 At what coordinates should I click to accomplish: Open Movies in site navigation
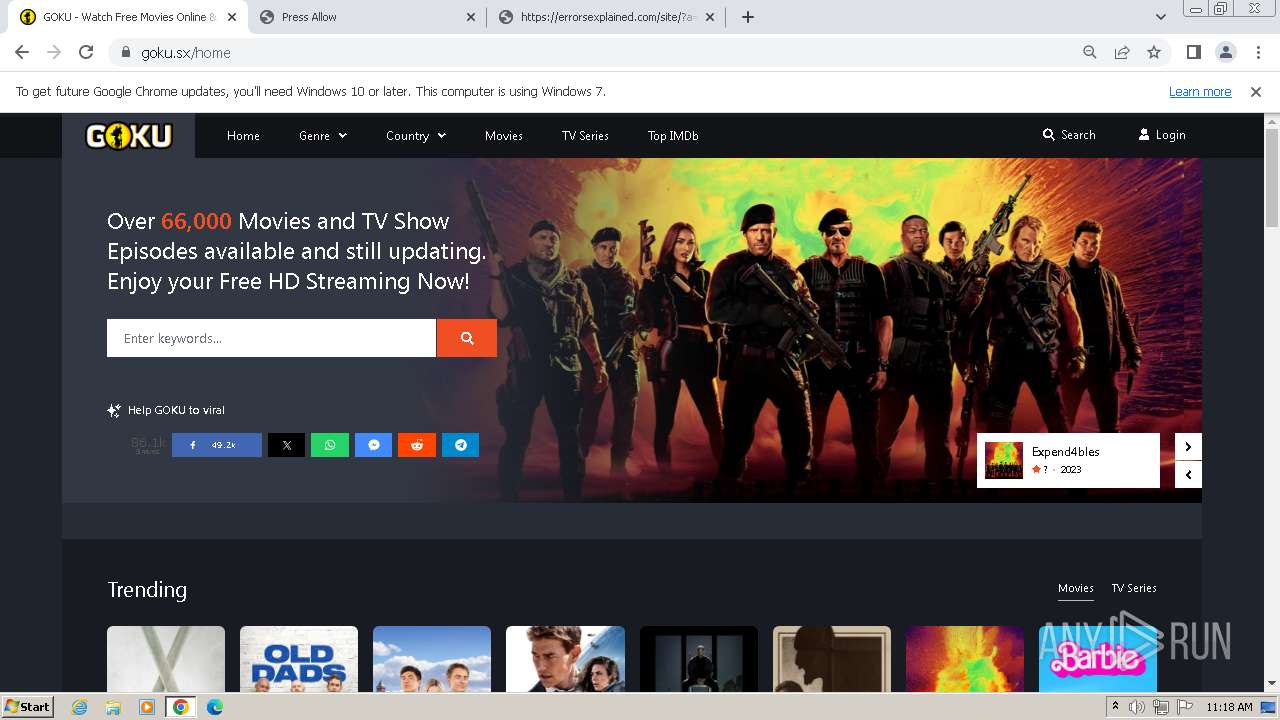[504, 135]
